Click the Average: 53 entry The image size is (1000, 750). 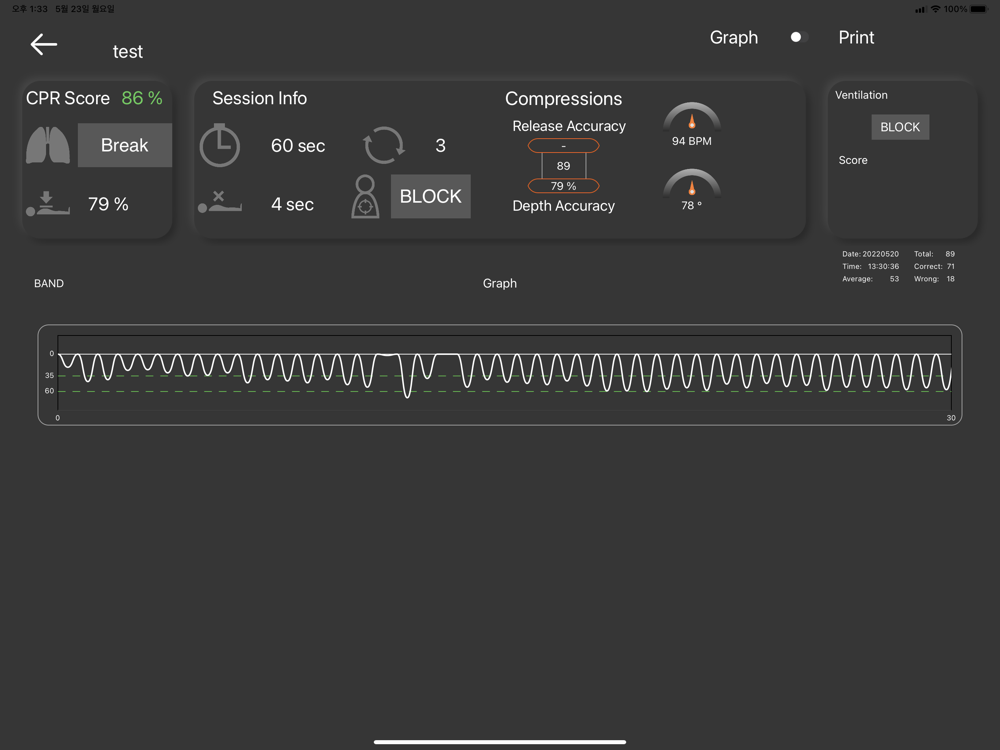(x=870, y=279)
